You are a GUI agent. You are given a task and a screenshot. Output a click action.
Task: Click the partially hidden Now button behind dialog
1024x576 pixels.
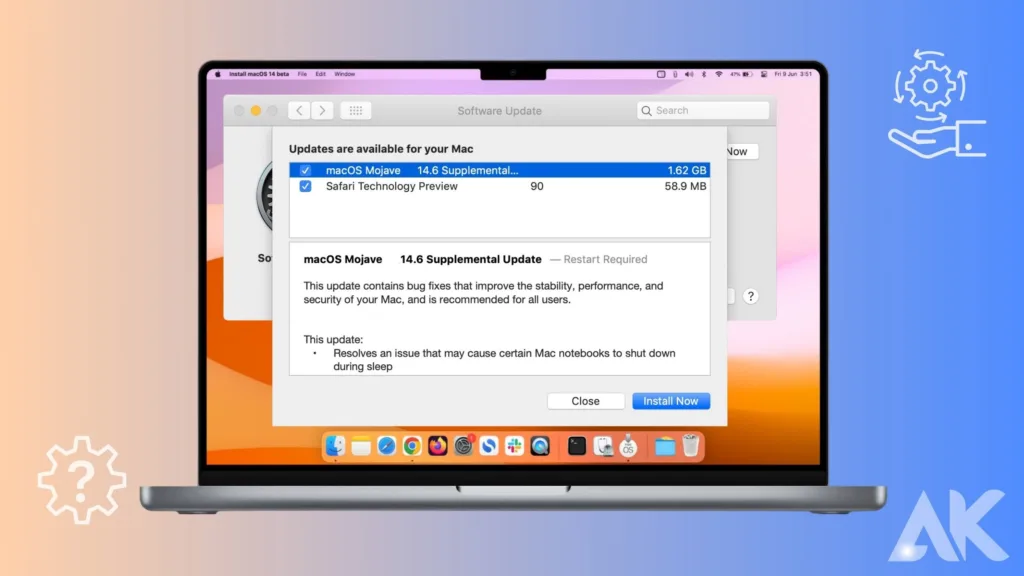(742, 152)
